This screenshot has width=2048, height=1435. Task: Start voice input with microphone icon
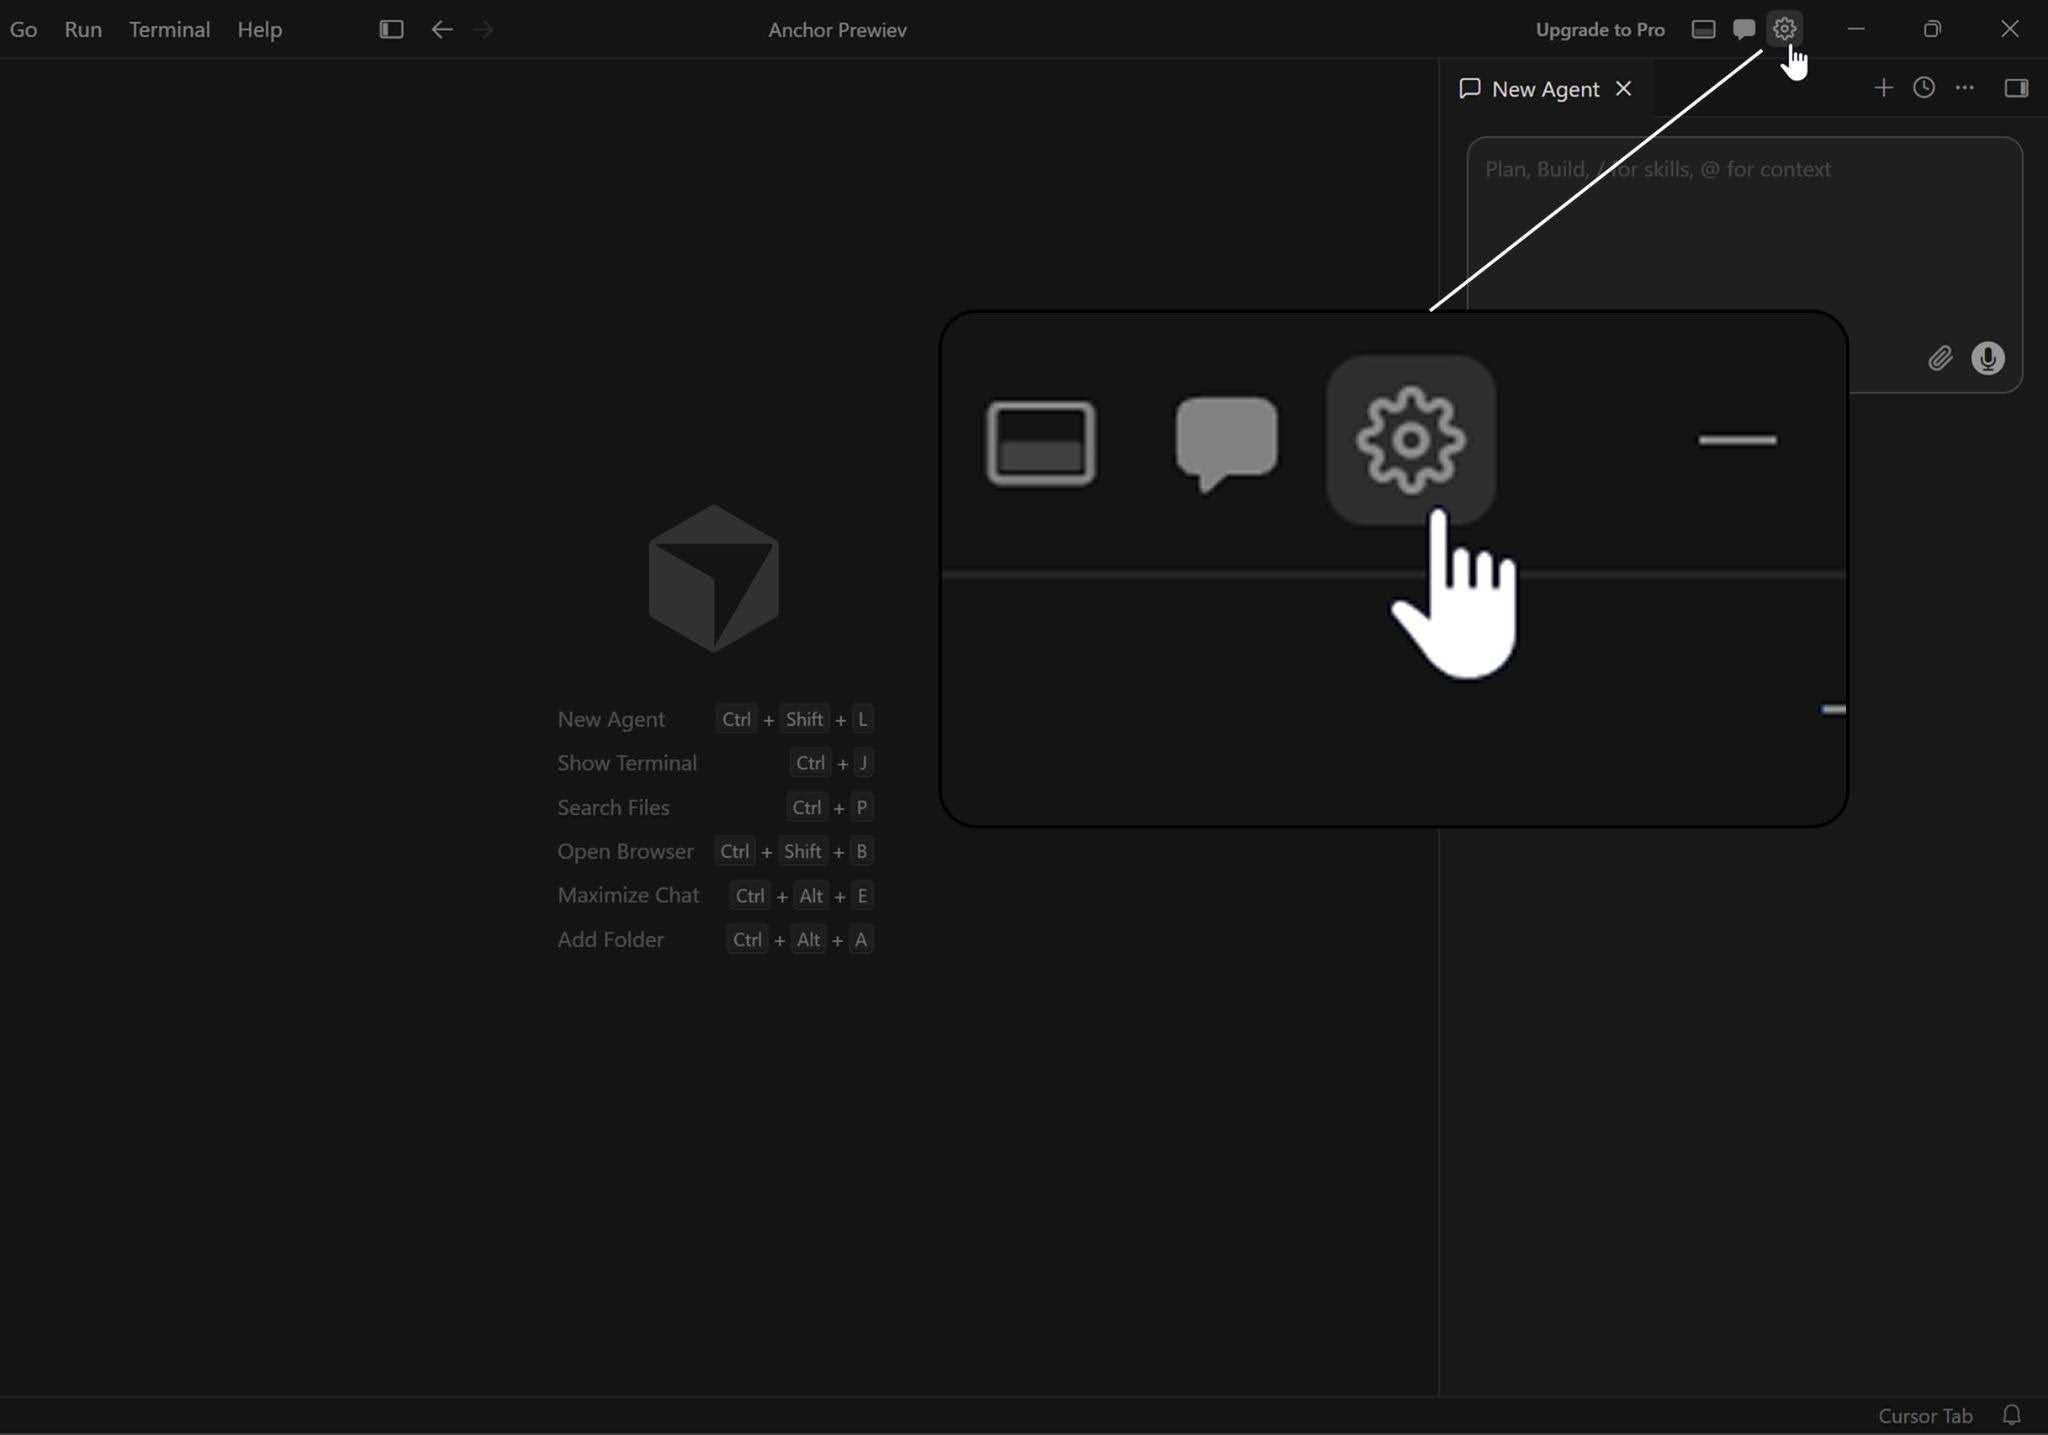point(1988,358)
